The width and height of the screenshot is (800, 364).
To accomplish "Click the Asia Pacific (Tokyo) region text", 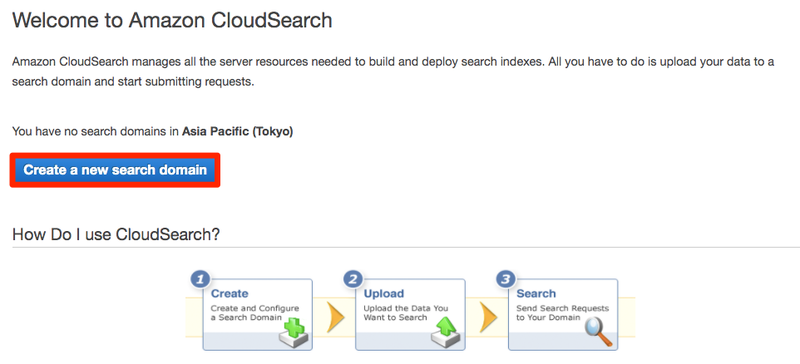I will tap(238, 132).
